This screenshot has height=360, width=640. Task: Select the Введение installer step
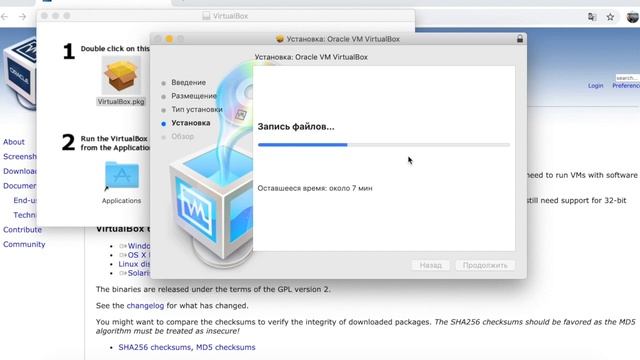tap(188, 82)
